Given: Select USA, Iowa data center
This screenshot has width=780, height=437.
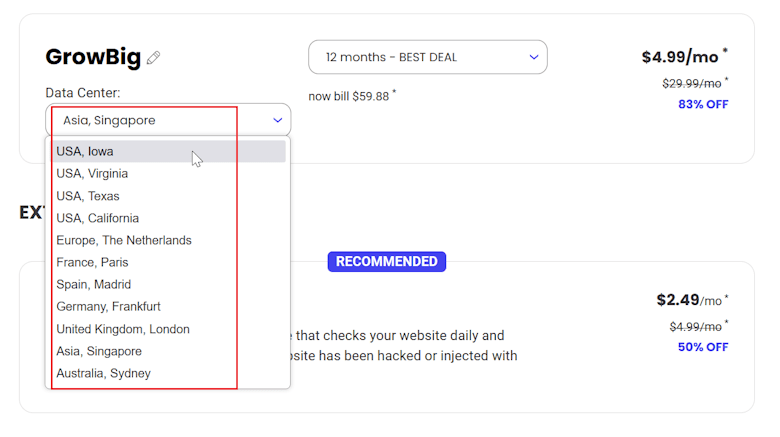Looking at the screenshot, I should pos(168,151).
